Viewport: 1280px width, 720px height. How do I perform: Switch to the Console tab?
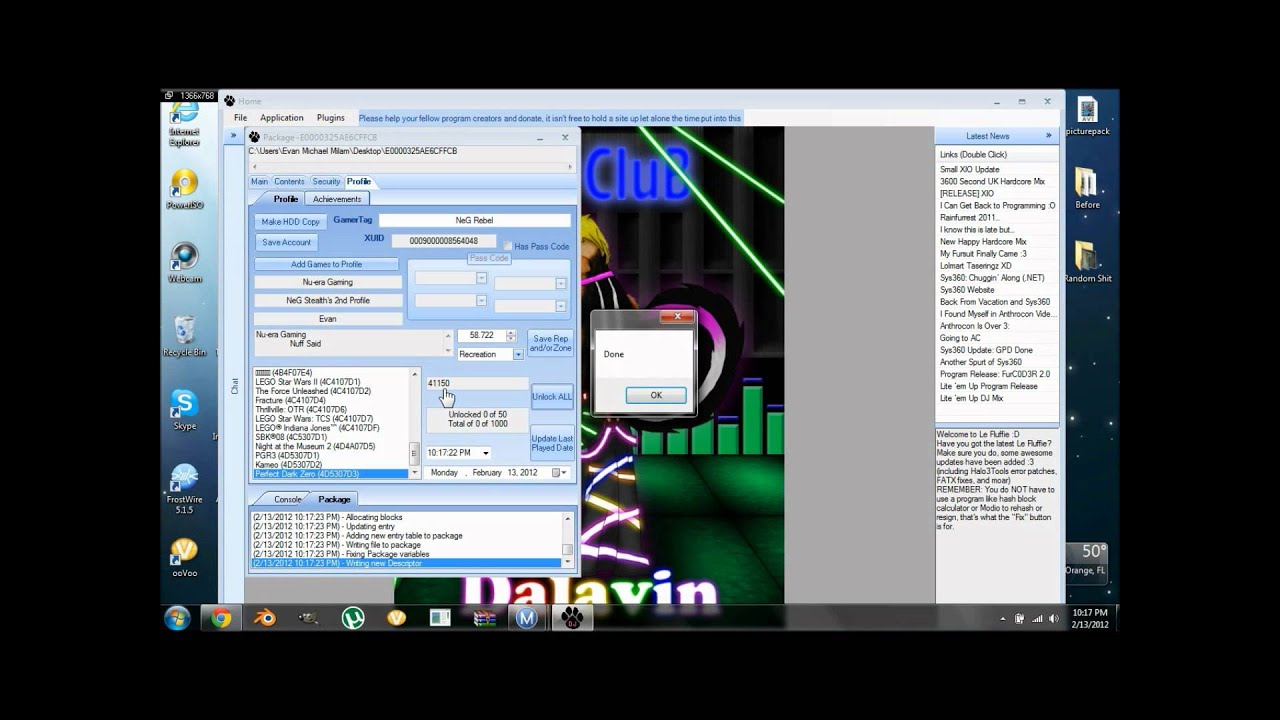pyautogui.click(x=288, y=499)
